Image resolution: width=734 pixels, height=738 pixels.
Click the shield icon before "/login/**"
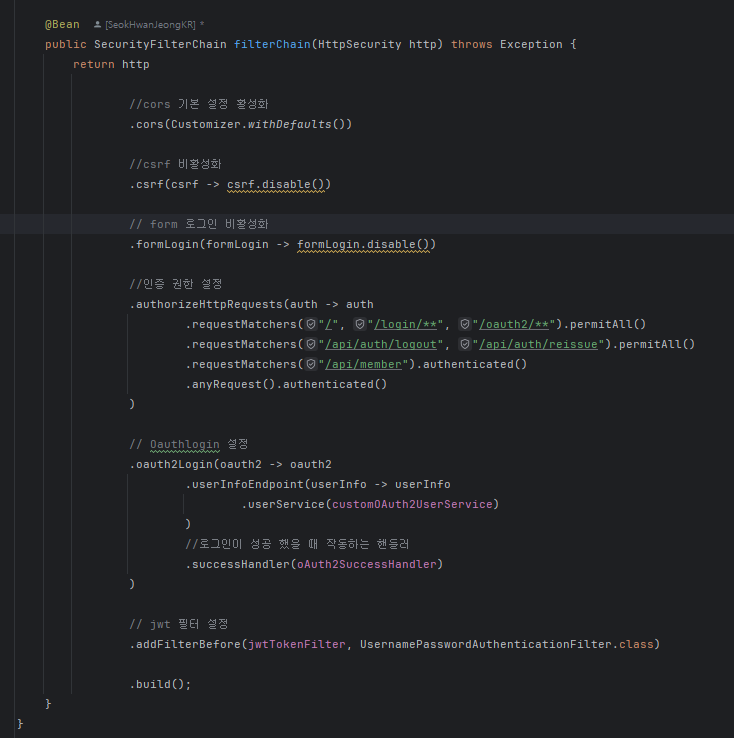[x=360, y=324]
